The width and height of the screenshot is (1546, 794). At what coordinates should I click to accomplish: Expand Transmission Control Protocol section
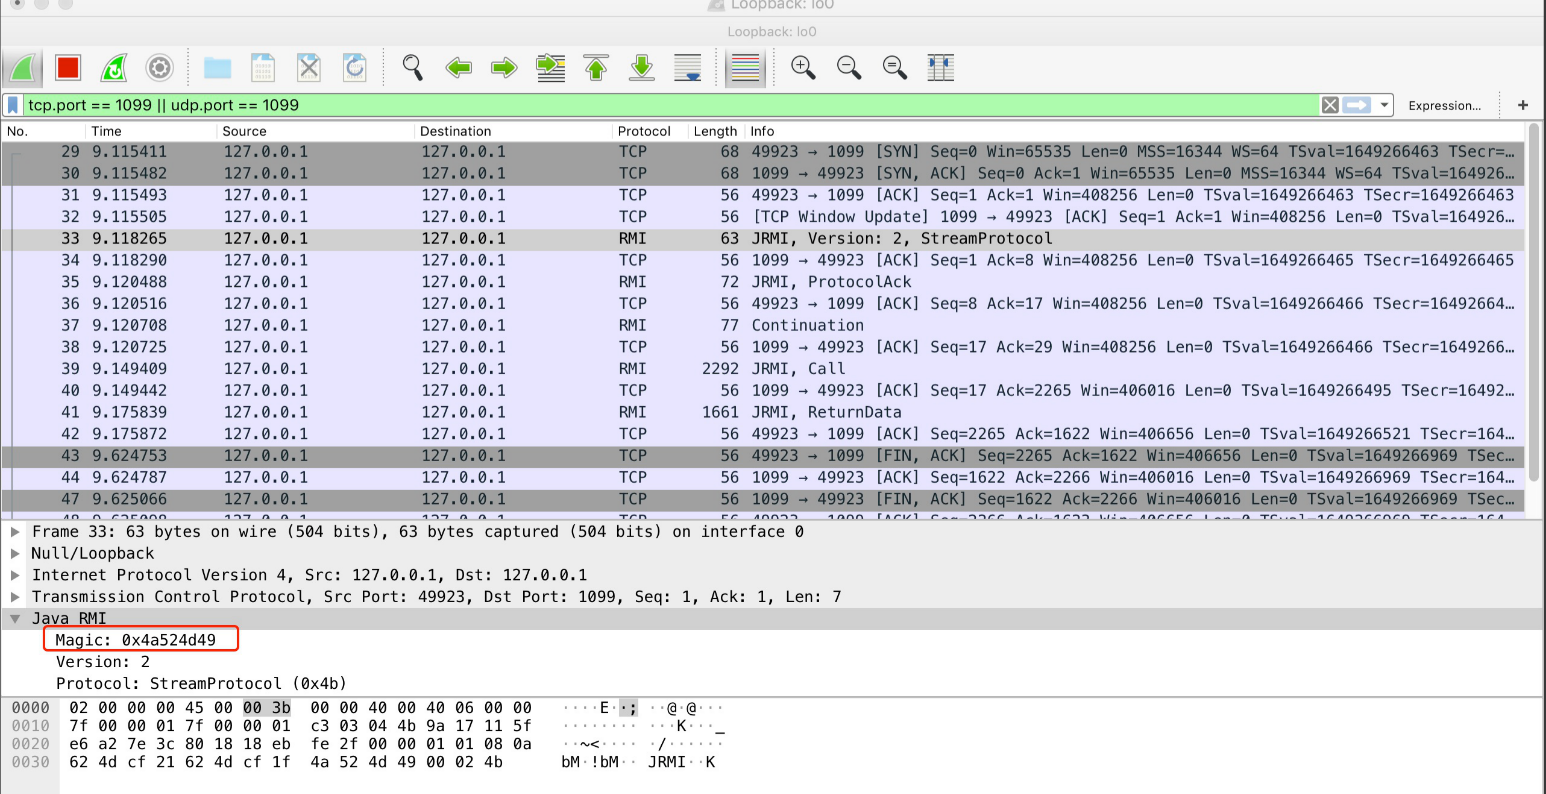(x=15, y=597)
